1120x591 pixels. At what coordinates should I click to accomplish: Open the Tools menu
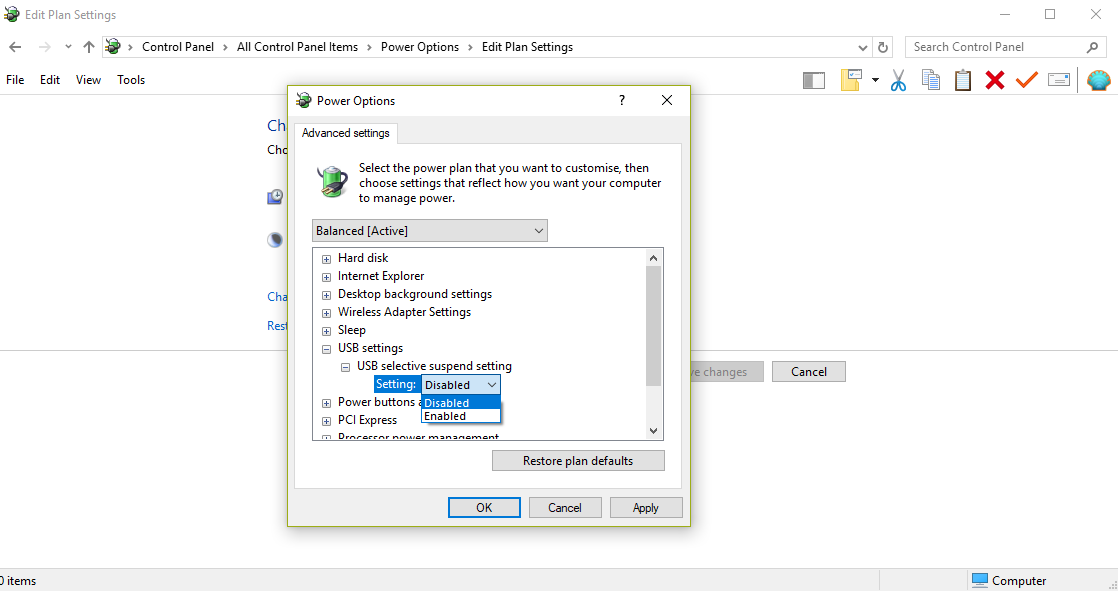click(x=131, y=80)
